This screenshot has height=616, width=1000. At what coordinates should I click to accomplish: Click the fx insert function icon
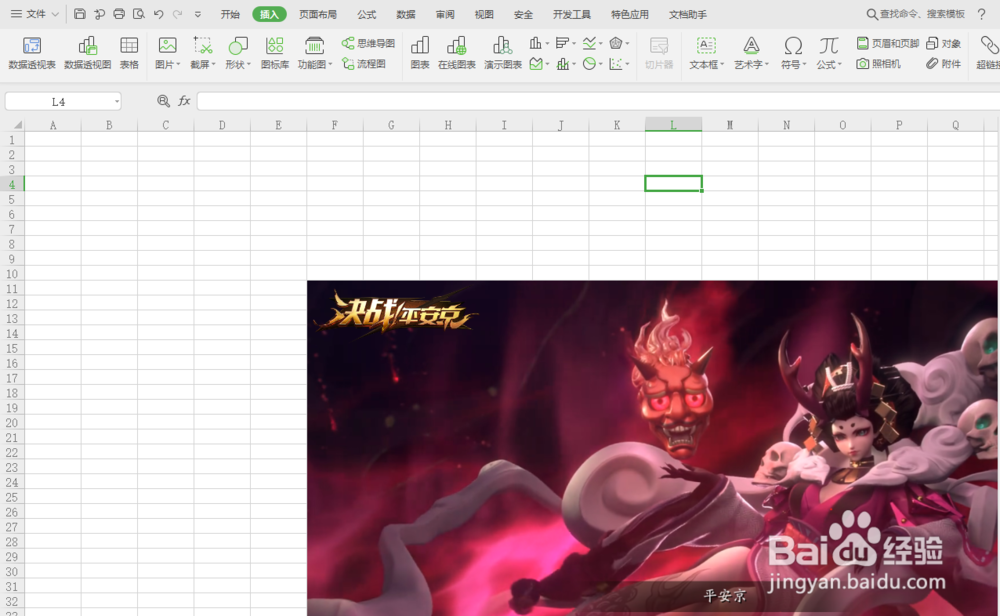tap(184, 101)
